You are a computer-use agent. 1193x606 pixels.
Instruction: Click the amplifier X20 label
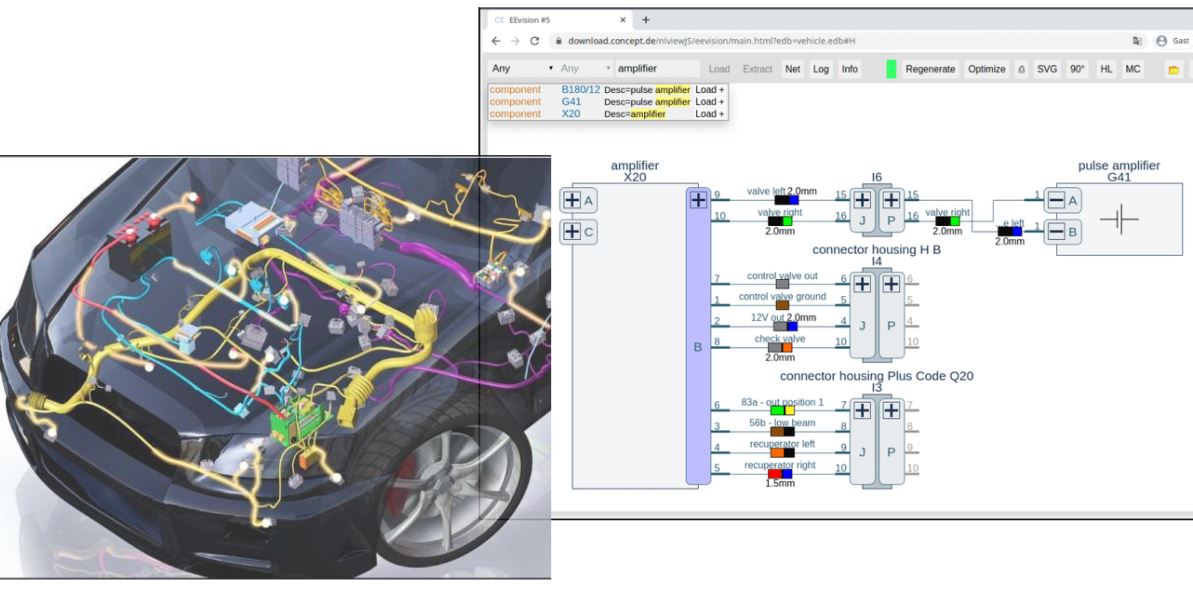tap(635, 171)
